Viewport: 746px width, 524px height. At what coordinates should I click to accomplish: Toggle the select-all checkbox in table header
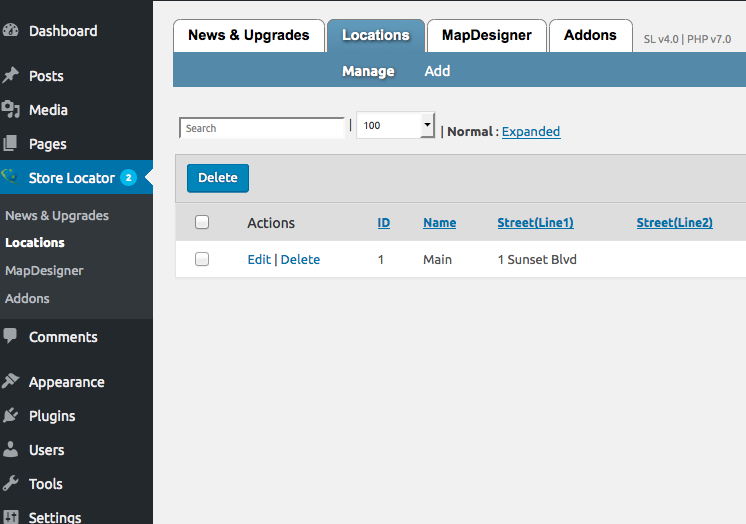pyautogui.click(x=202, y=223)
